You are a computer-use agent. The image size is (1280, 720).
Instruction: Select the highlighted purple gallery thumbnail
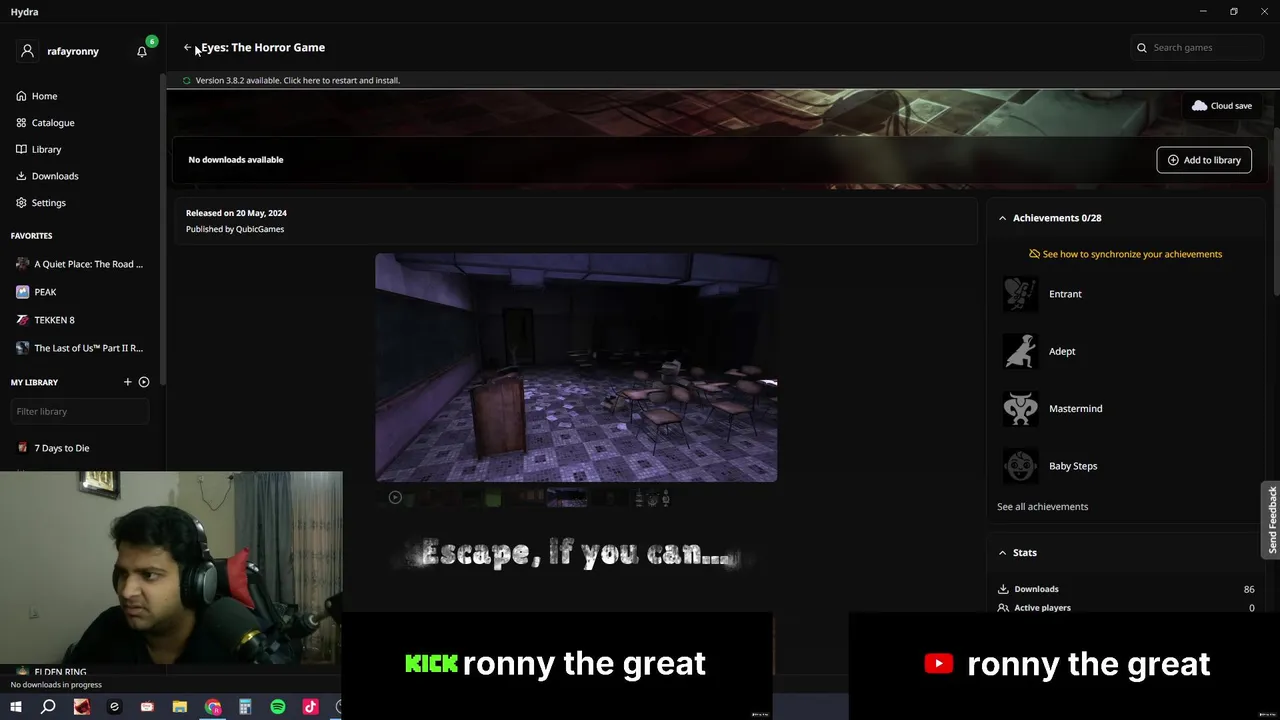pyautogui.click(x=567, y=498)
